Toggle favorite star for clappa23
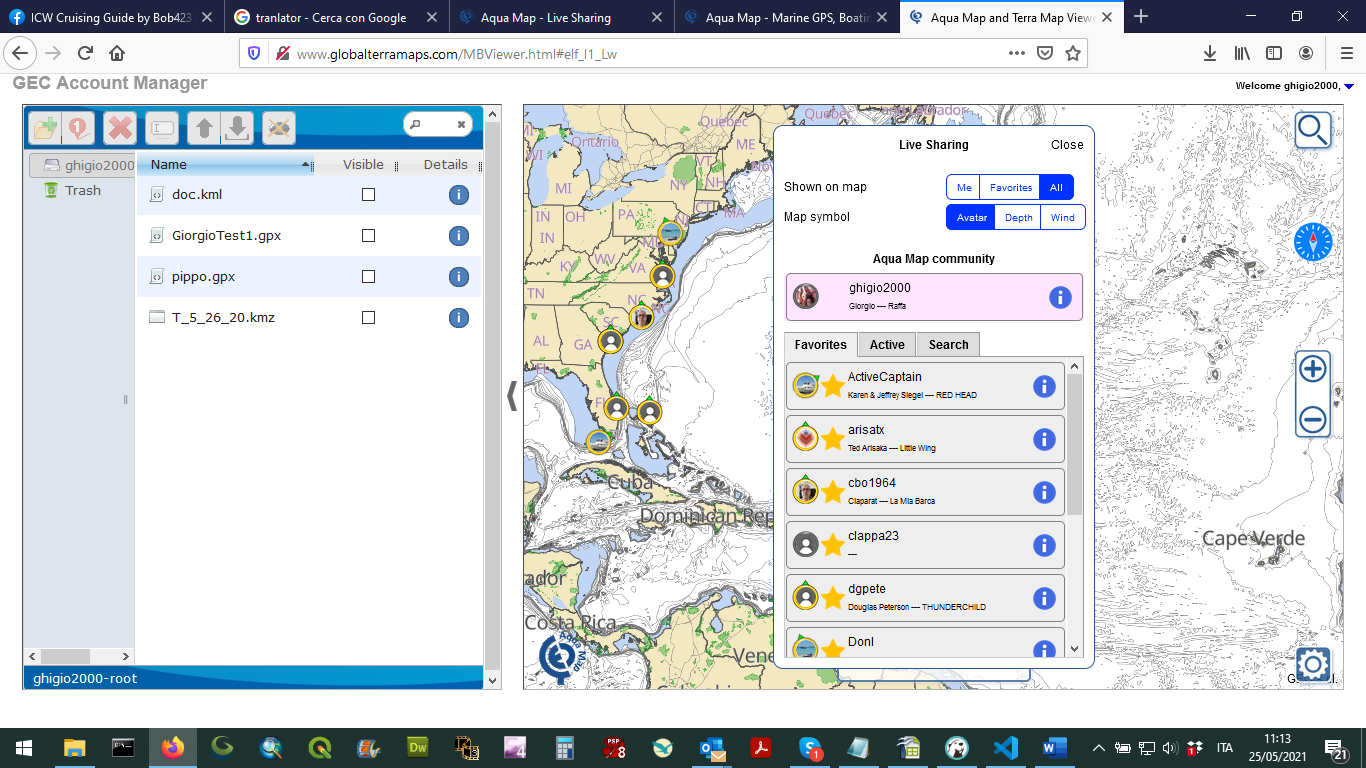 pos(833,545)
